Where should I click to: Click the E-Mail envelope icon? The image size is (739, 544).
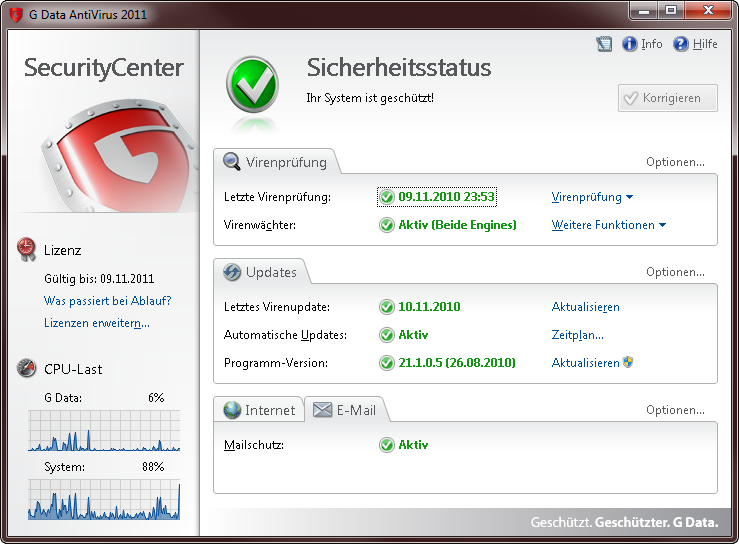click(x=322, y=410)
